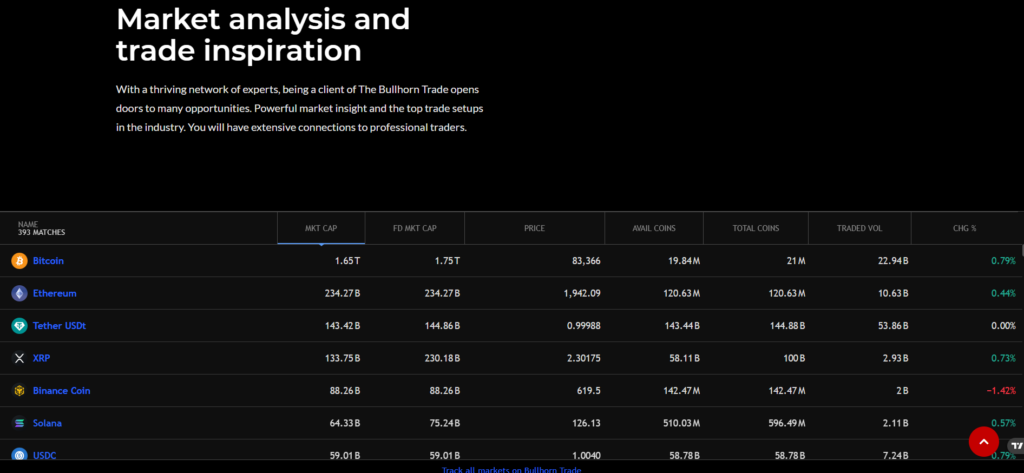Sort by TOTAL COINS column header

[756, 228]
